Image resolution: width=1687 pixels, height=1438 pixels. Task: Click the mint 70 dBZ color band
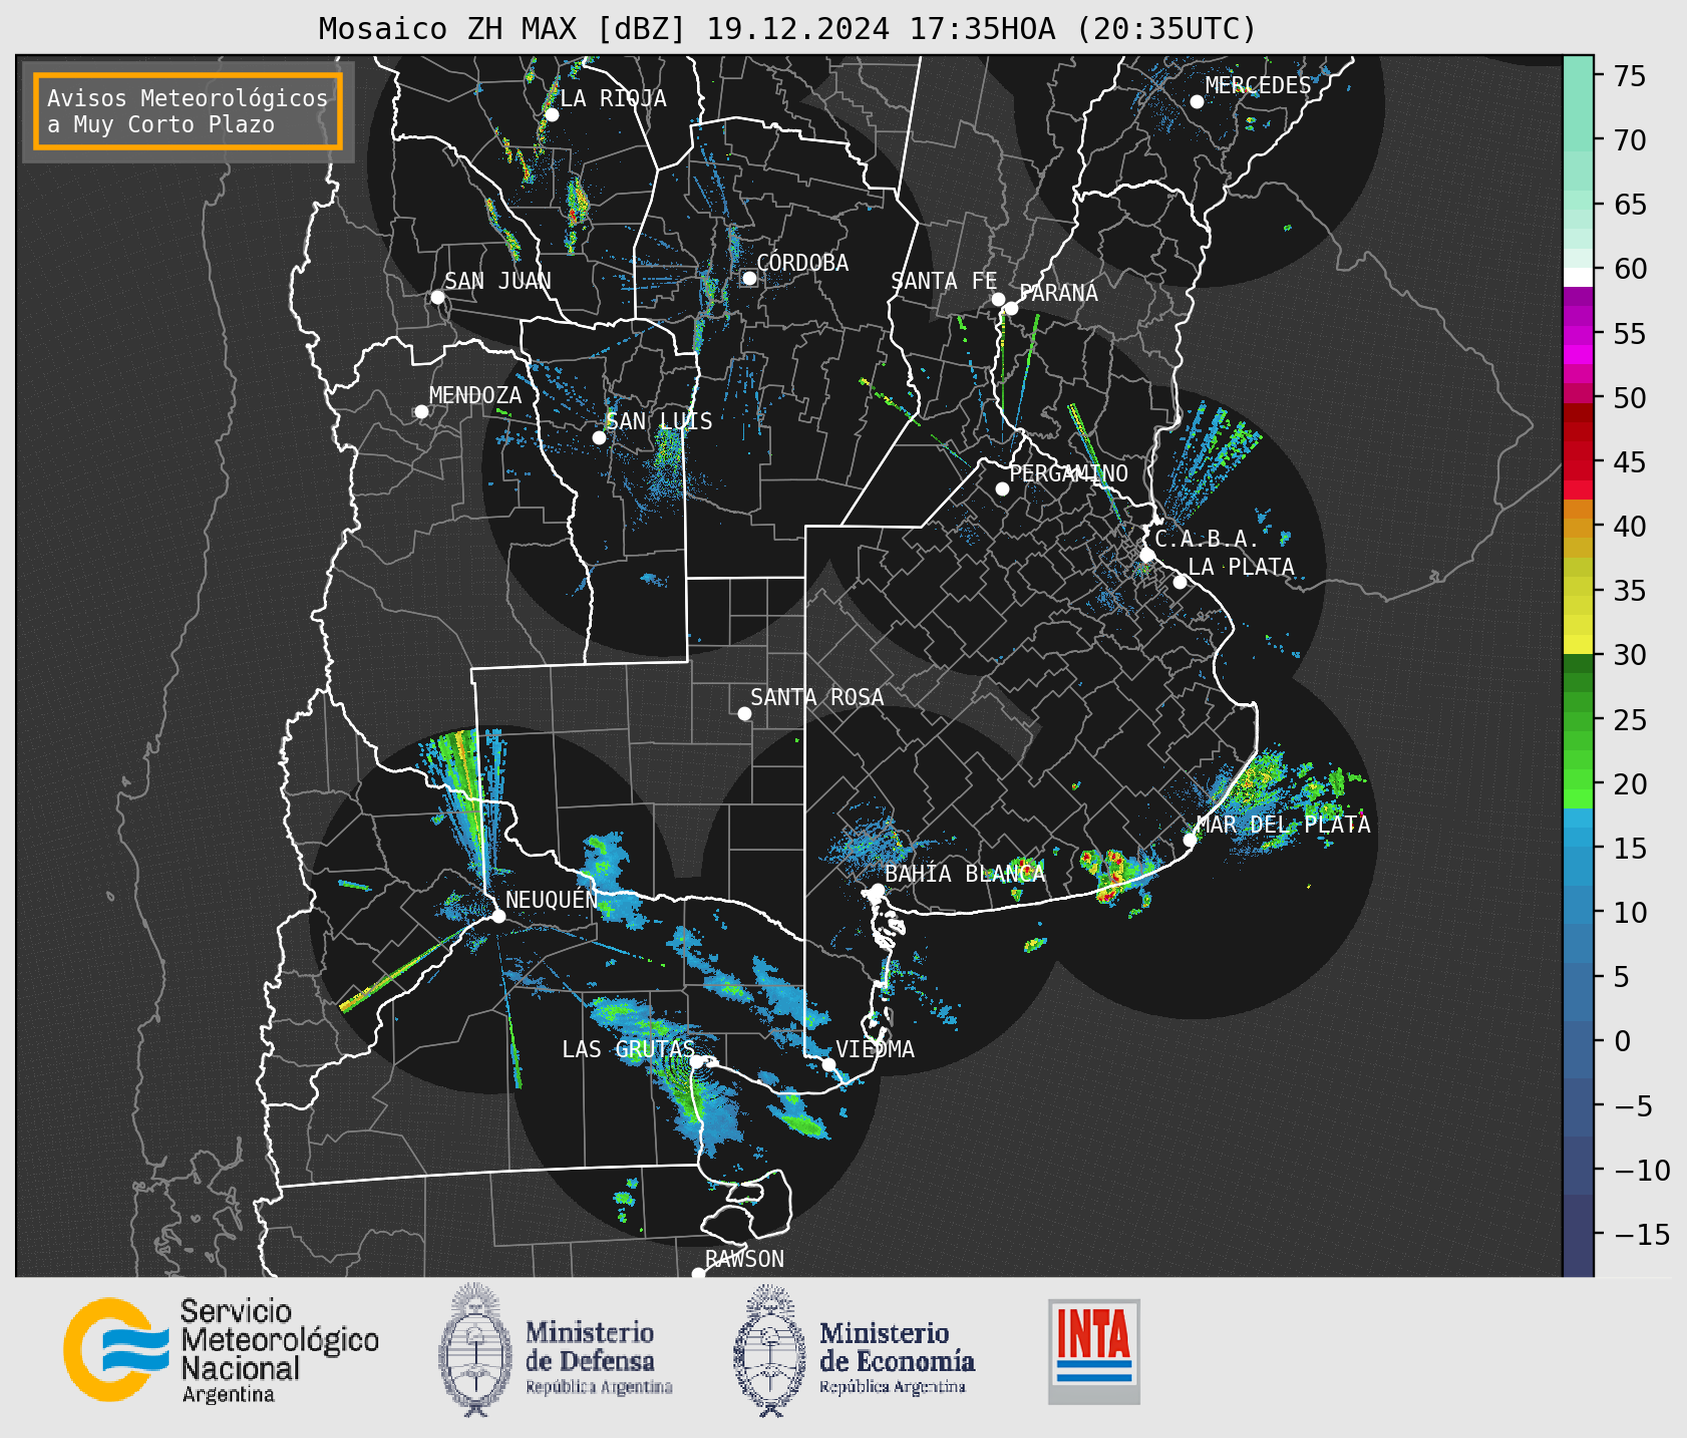pos(1578,140)
